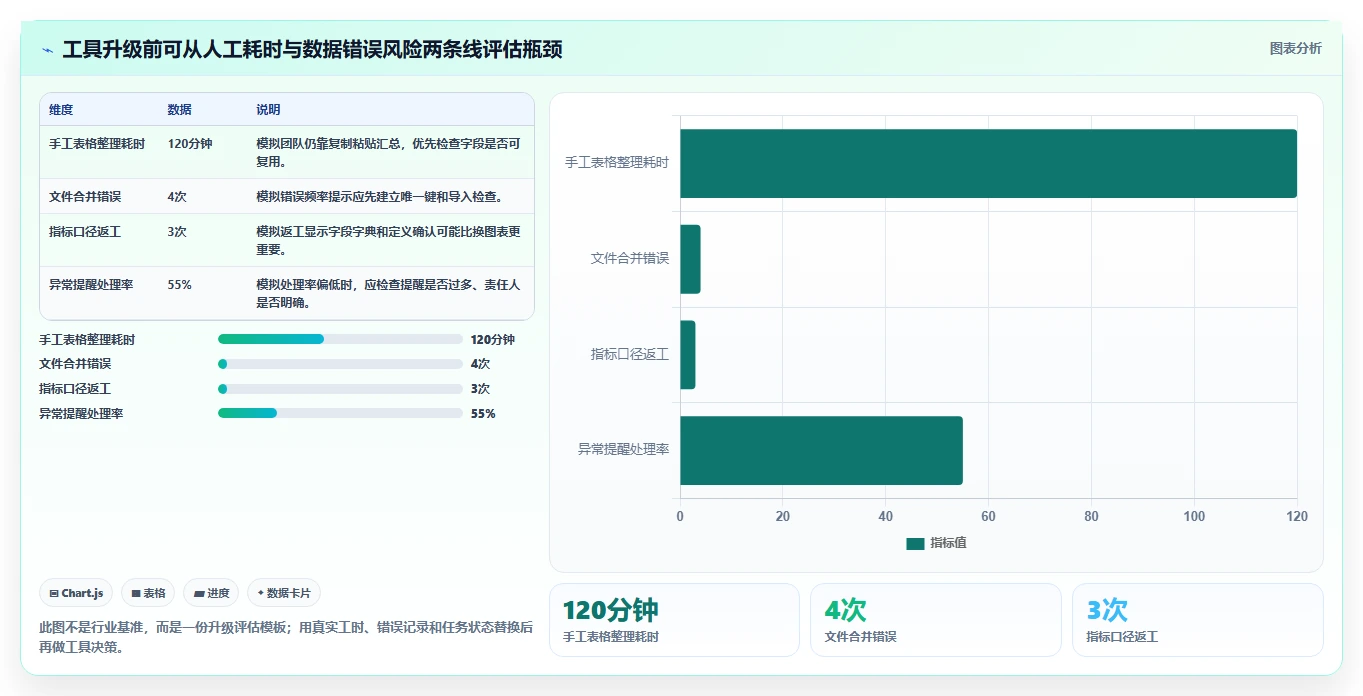The height and width of the screenshot is (696, 1363).
Task: Click the 指标值 legend text
Action: pyautogui.click(x=948, y=544)
